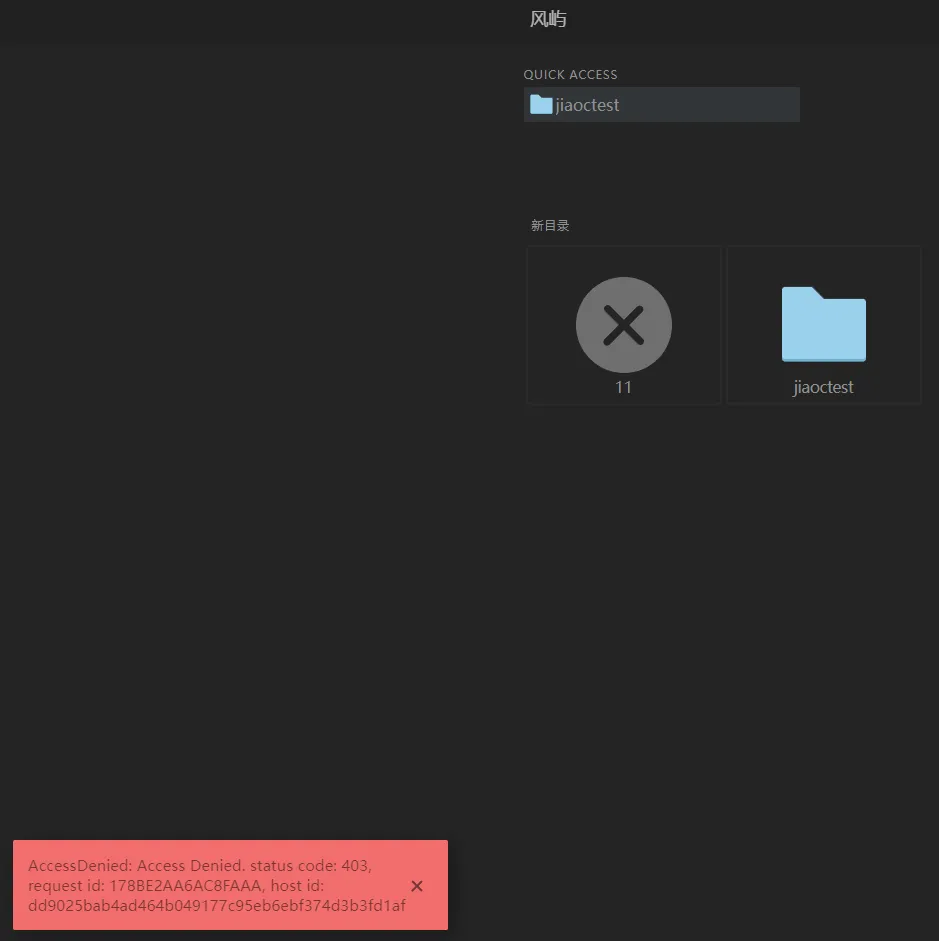Click the 新目录 section heading
The height and width of the screenshot is (941, 939).
550,226
